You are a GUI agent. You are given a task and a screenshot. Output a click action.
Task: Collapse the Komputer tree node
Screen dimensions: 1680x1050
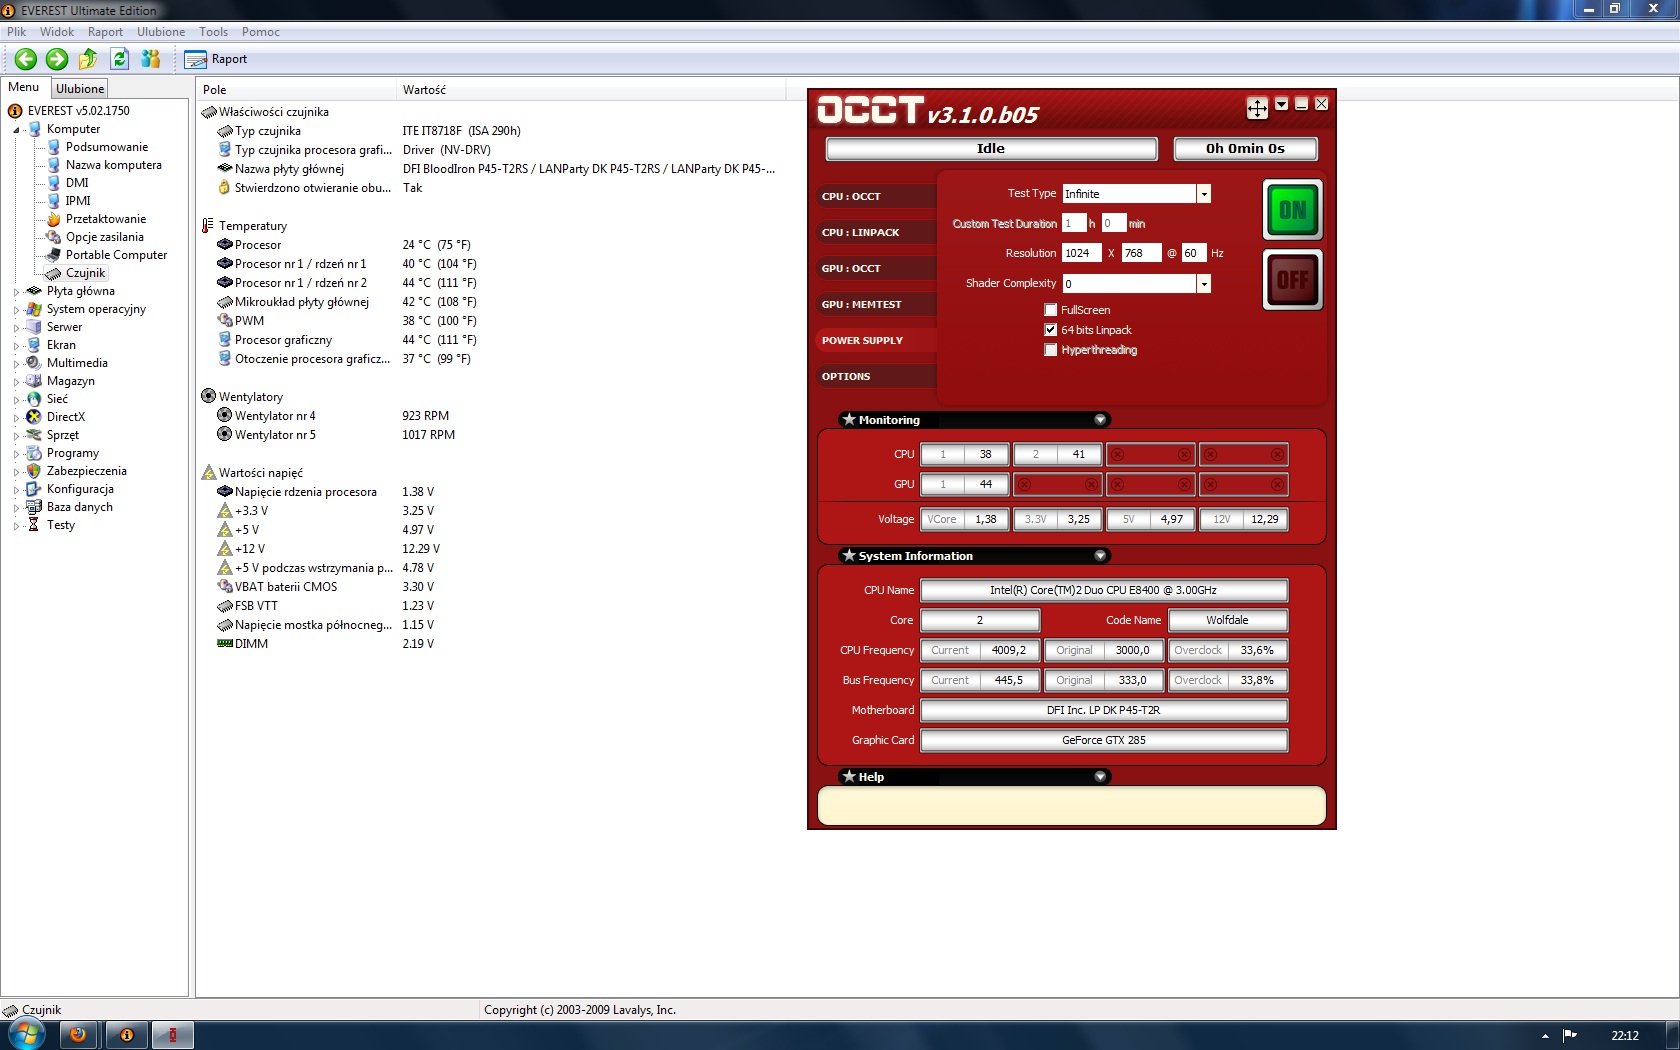(x=17, y=130)
